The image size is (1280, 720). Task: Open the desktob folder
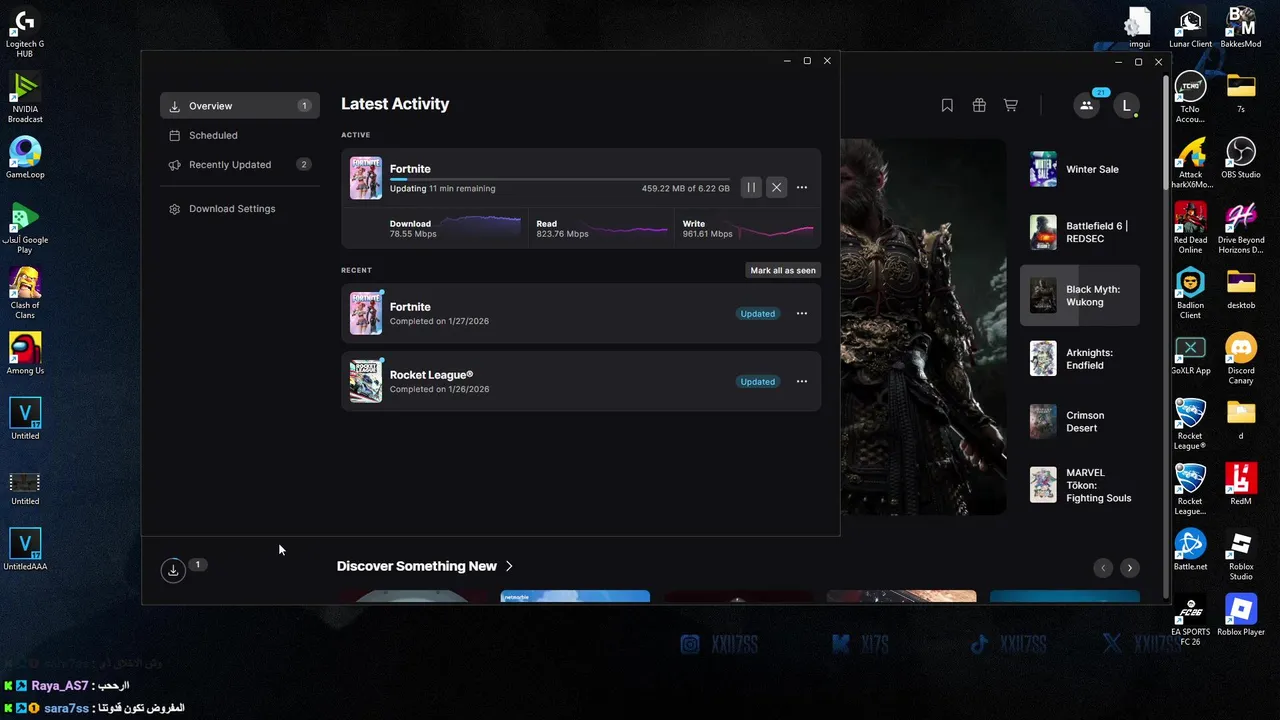1241,289
